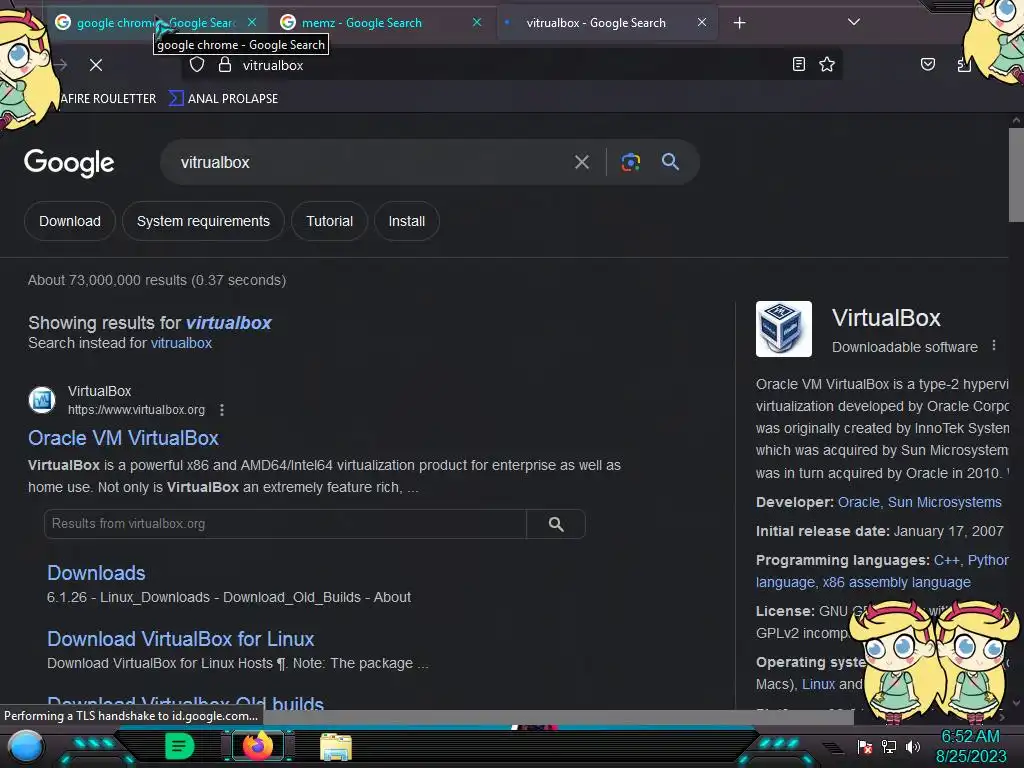Click the page vertical scrollbar thumb
This screenshot has width=1024, height=768.
pyautogui.click(x=1016, y=175)
